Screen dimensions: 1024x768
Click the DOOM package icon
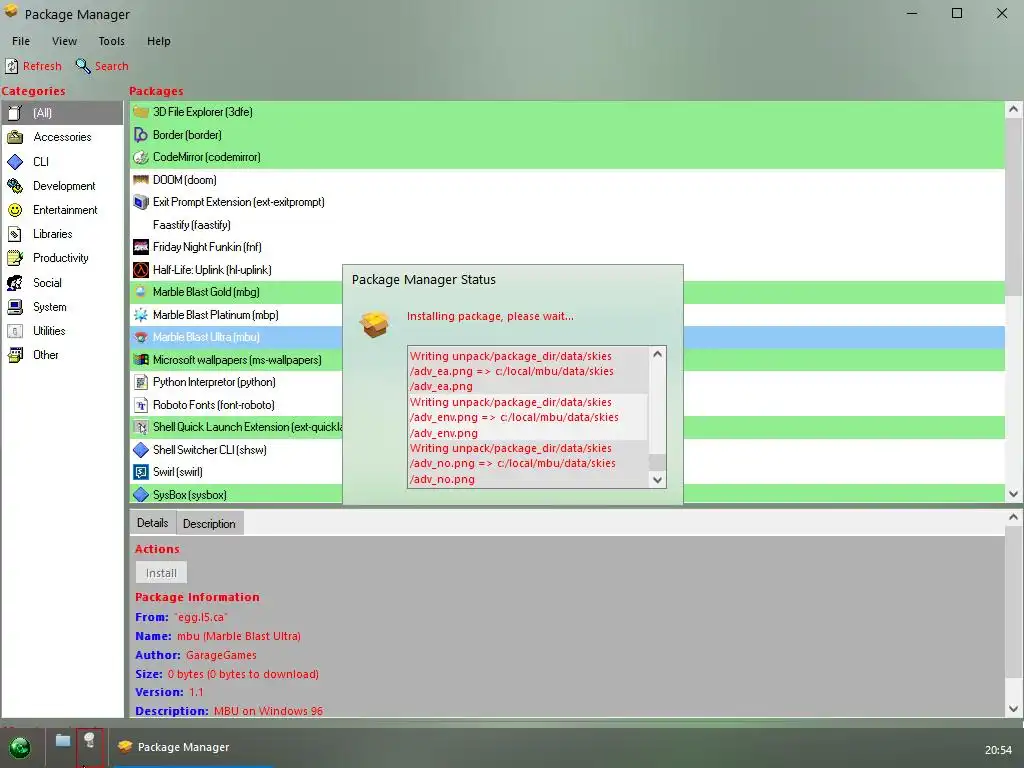141,180
